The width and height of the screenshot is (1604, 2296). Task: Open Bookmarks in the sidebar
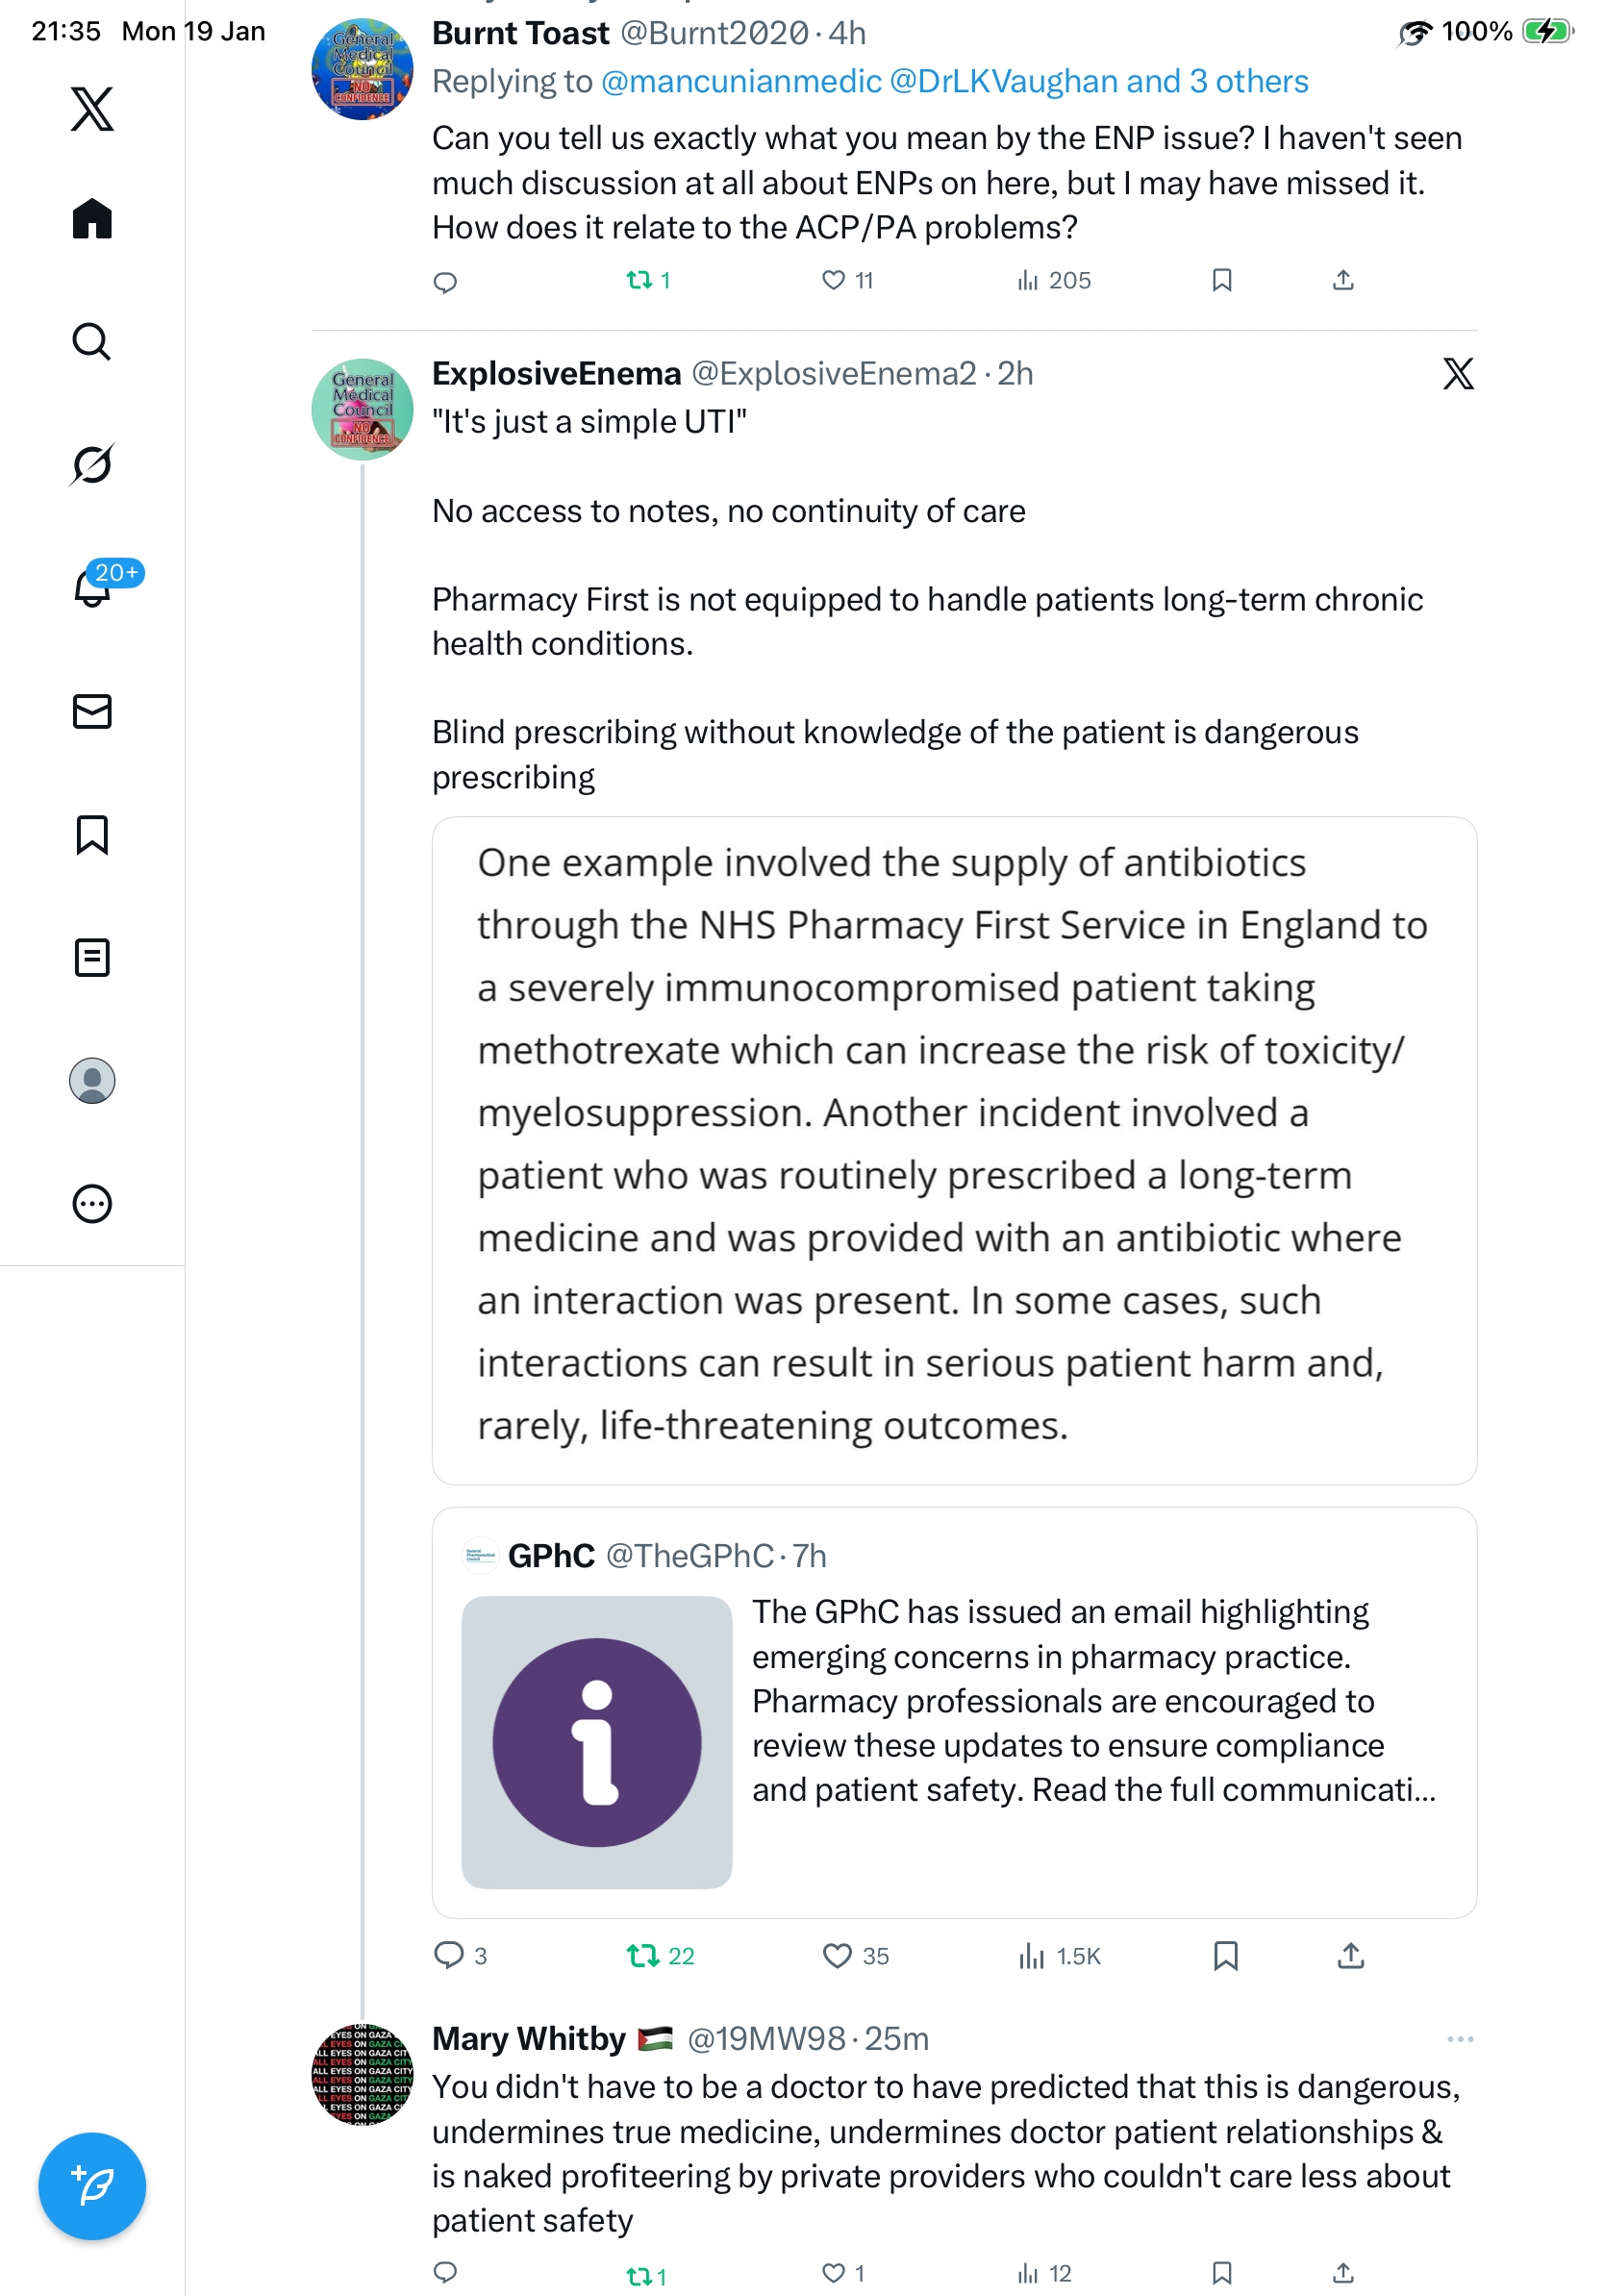92,834
